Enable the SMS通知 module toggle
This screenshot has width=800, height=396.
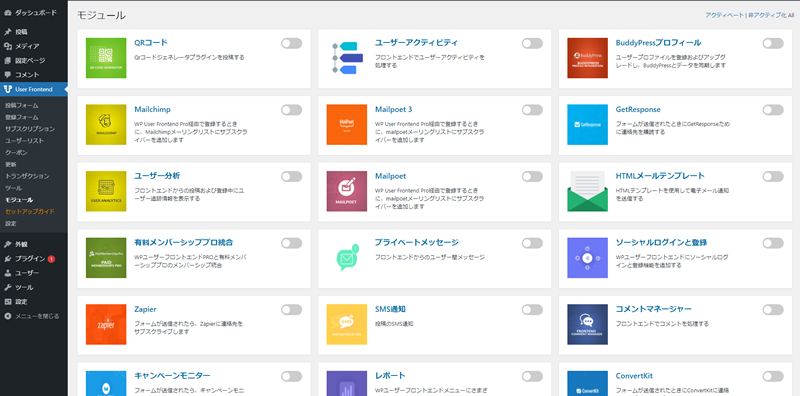point(532,310)
